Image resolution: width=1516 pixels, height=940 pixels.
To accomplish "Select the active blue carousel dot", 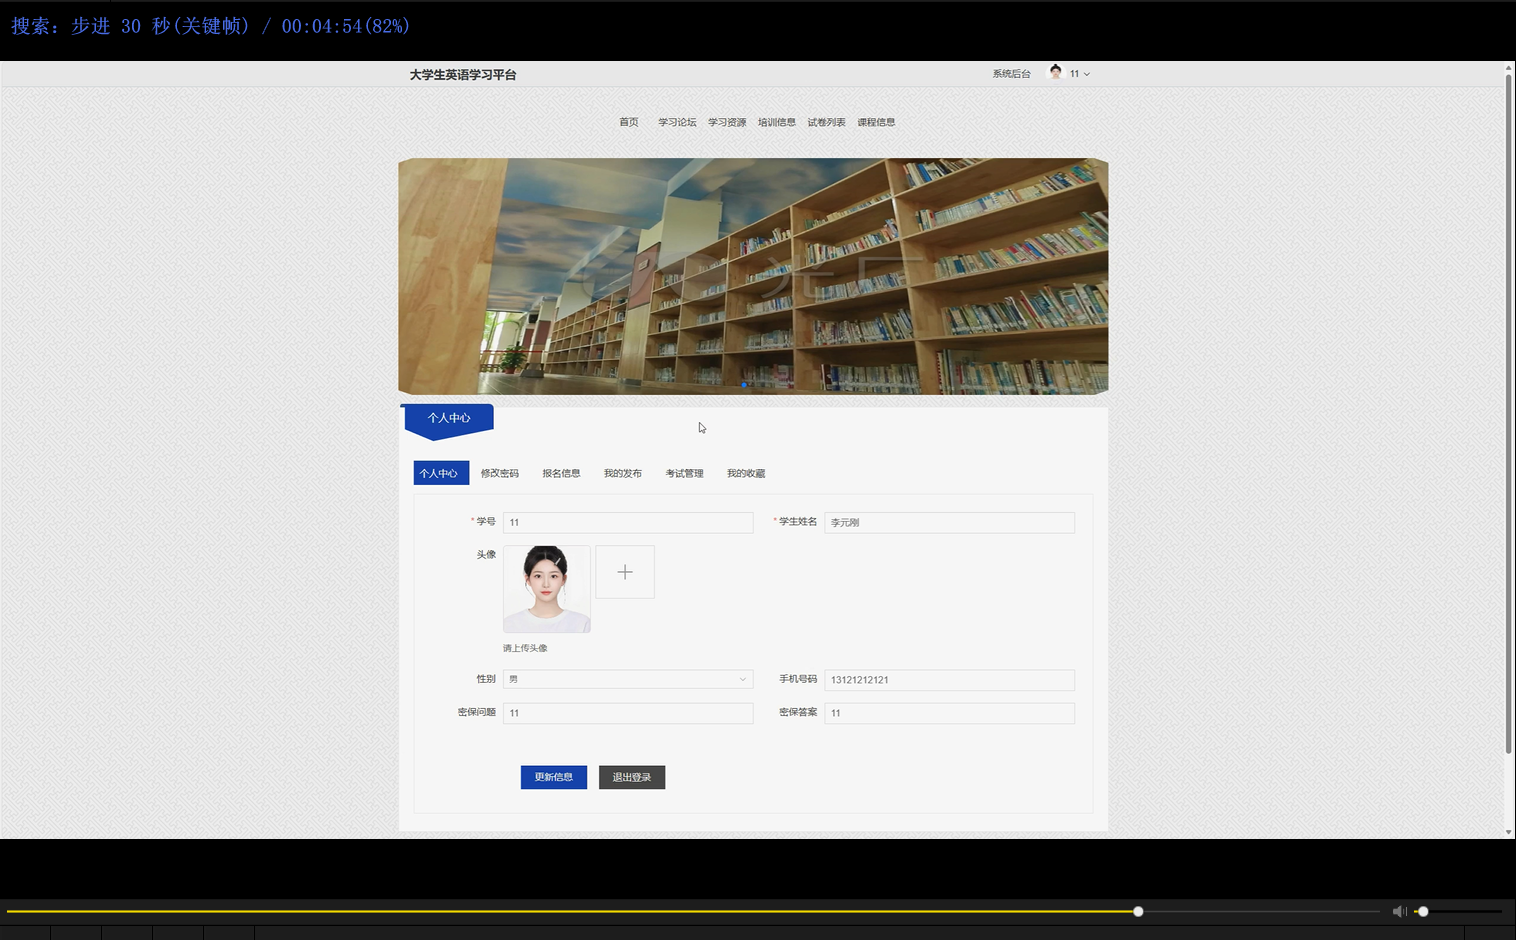I will [x=744, y=385].
